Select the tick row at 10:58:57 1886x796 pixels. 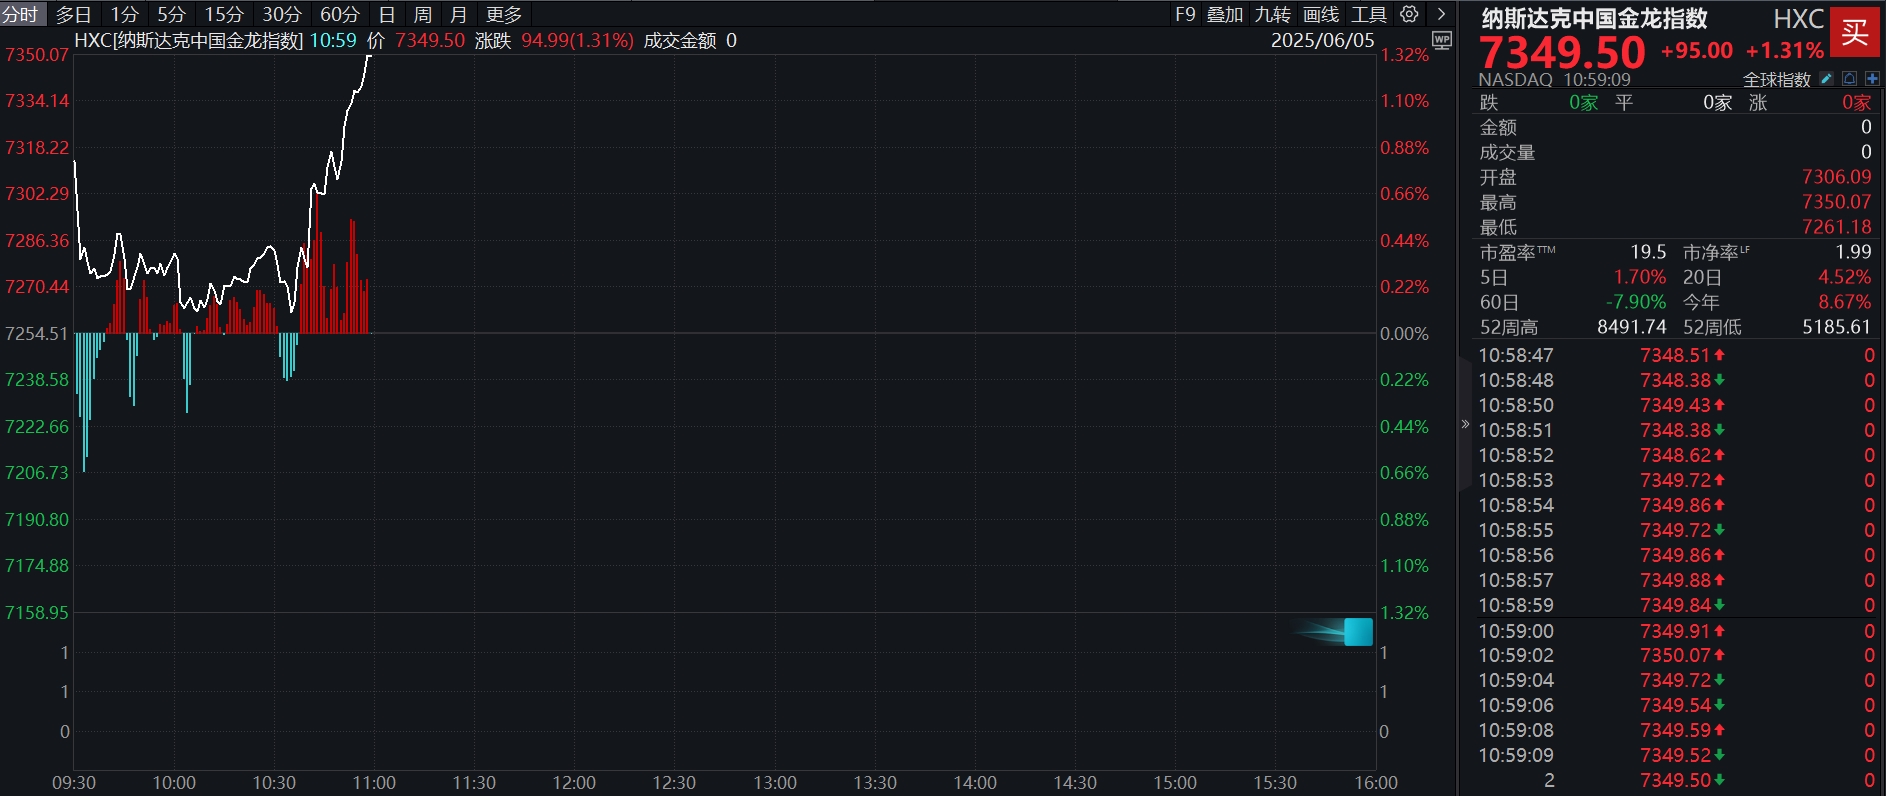coord(1676,580)
